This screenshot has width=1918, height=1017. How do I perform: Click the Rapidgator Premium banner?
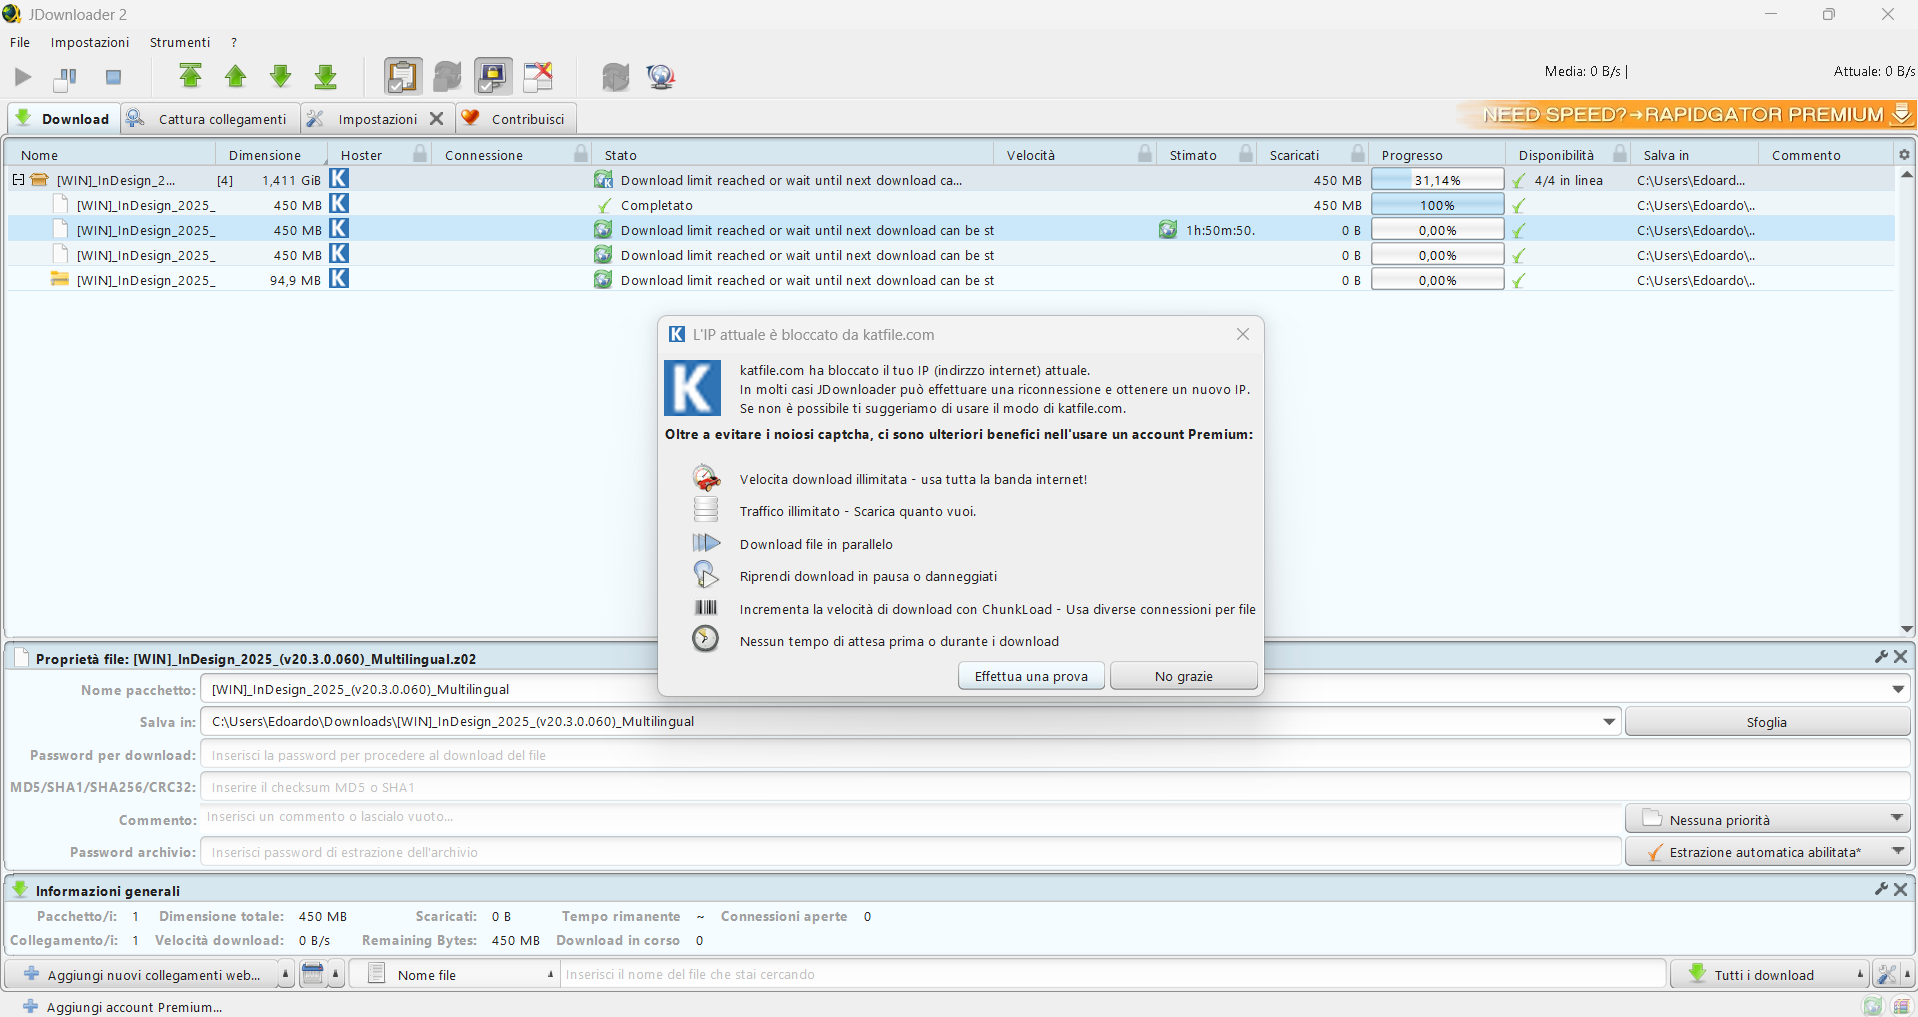coord(1687,115)
